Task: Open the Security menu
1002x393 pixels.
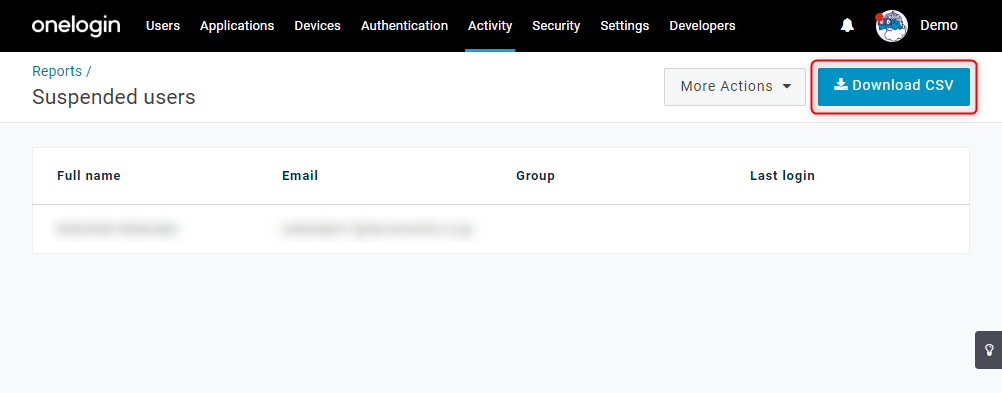Action: pos(556,26)
